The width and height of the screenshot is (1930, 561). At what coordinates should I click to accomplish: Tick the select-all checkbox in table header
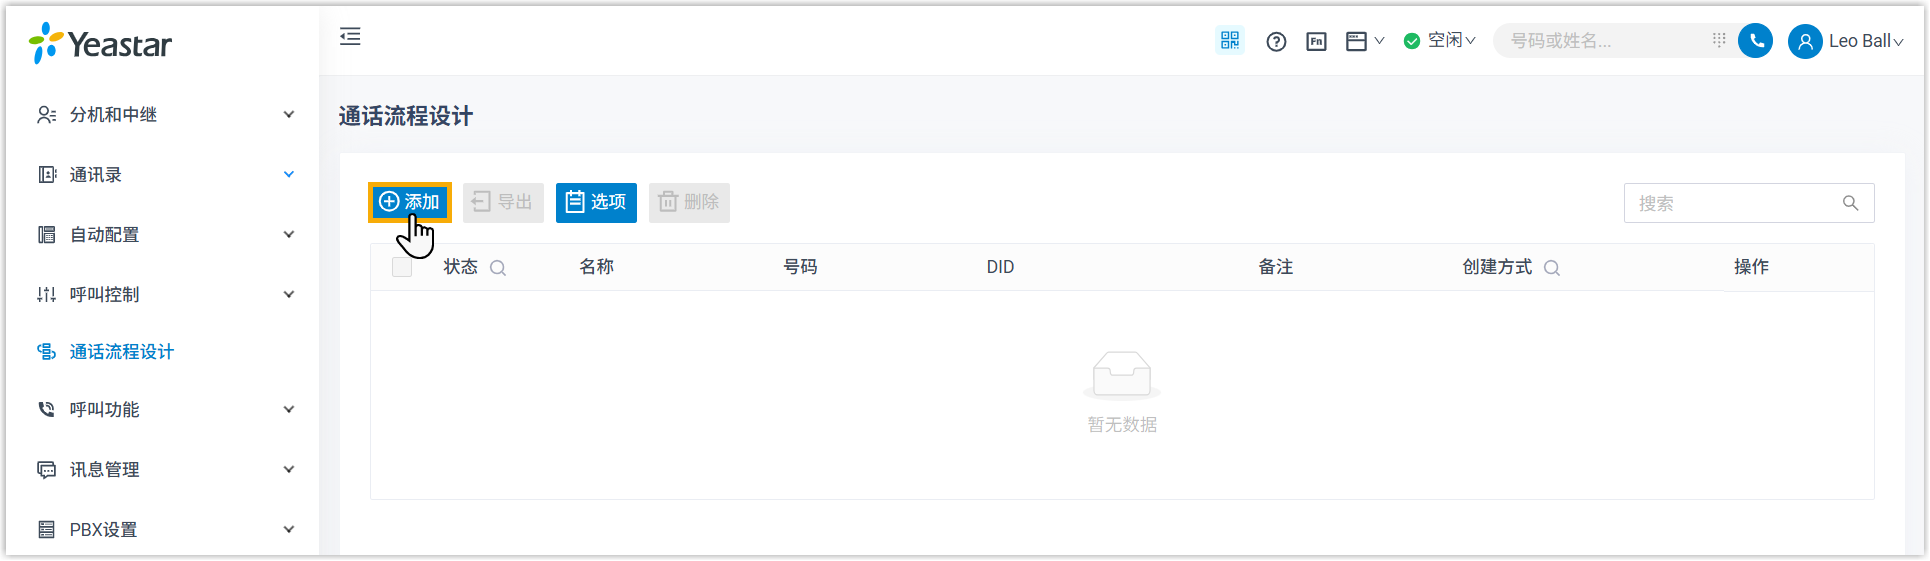click(402, 267)
